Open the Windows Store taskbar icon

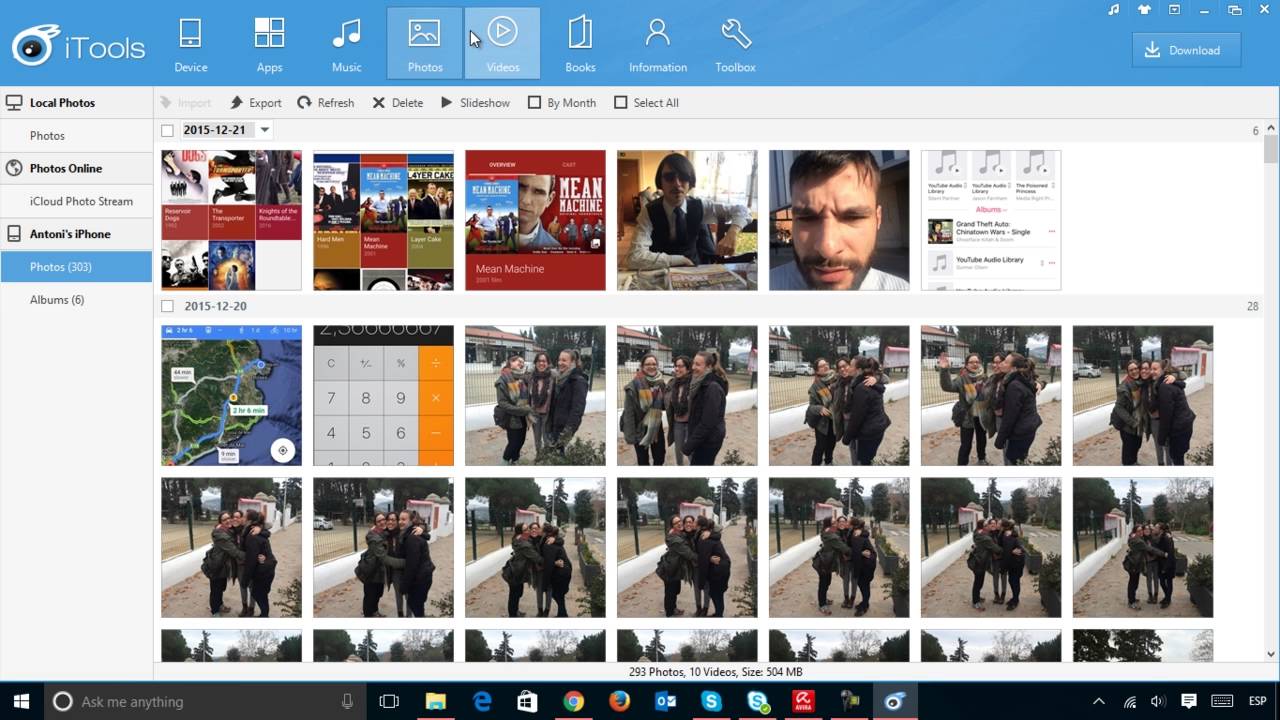(527, 701)
